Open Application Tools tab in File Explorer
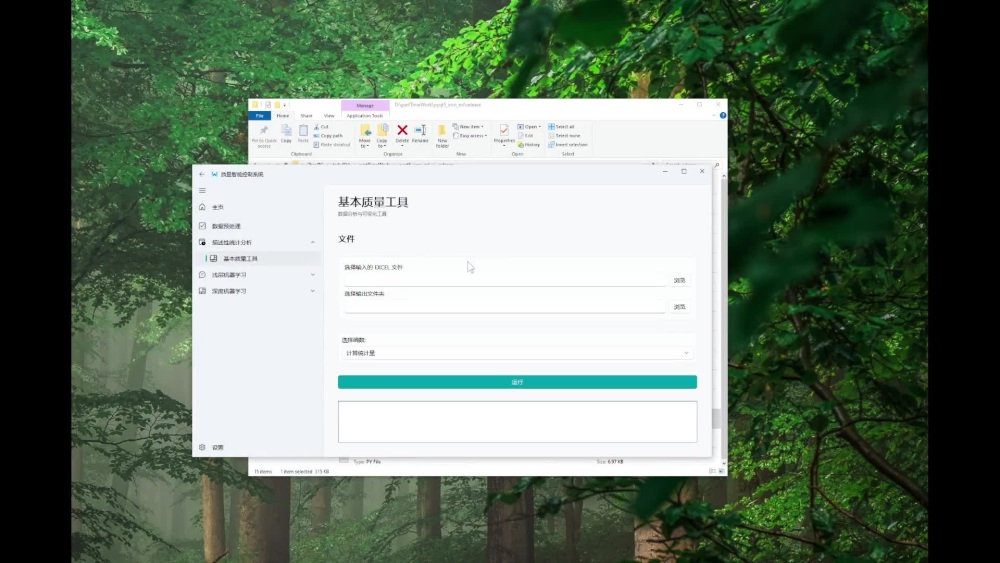 click(365, 115)
